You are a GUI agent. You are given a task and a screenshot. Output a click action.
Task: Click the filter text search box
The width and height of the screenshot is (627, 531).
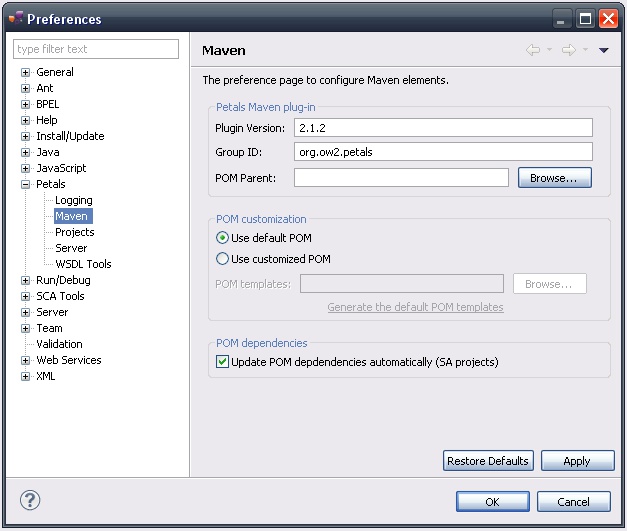[x=96, y=49]
